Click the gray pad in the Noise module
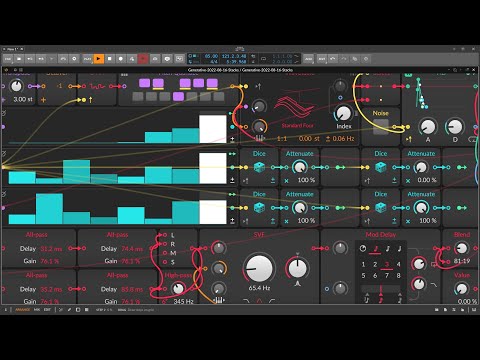Image resolution: width=480 pixels, height=360 pixels. pos(380,127)
